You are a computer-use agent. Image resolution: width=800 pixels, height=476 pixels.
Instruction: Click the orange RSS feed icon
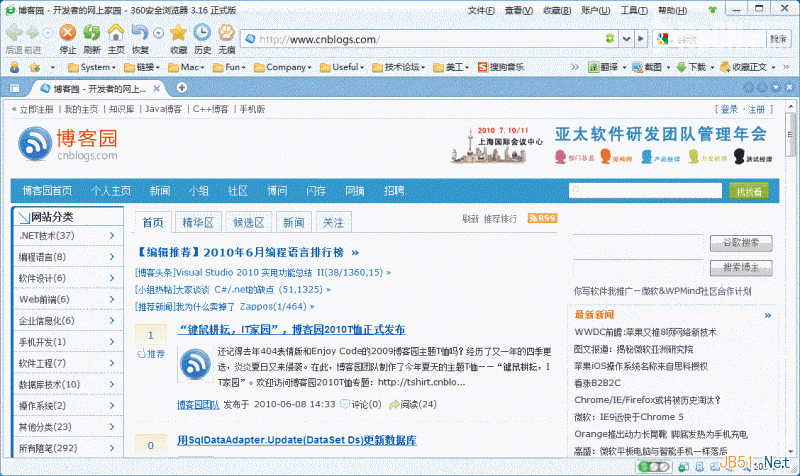pyautogui.click(x=542, y=218)
